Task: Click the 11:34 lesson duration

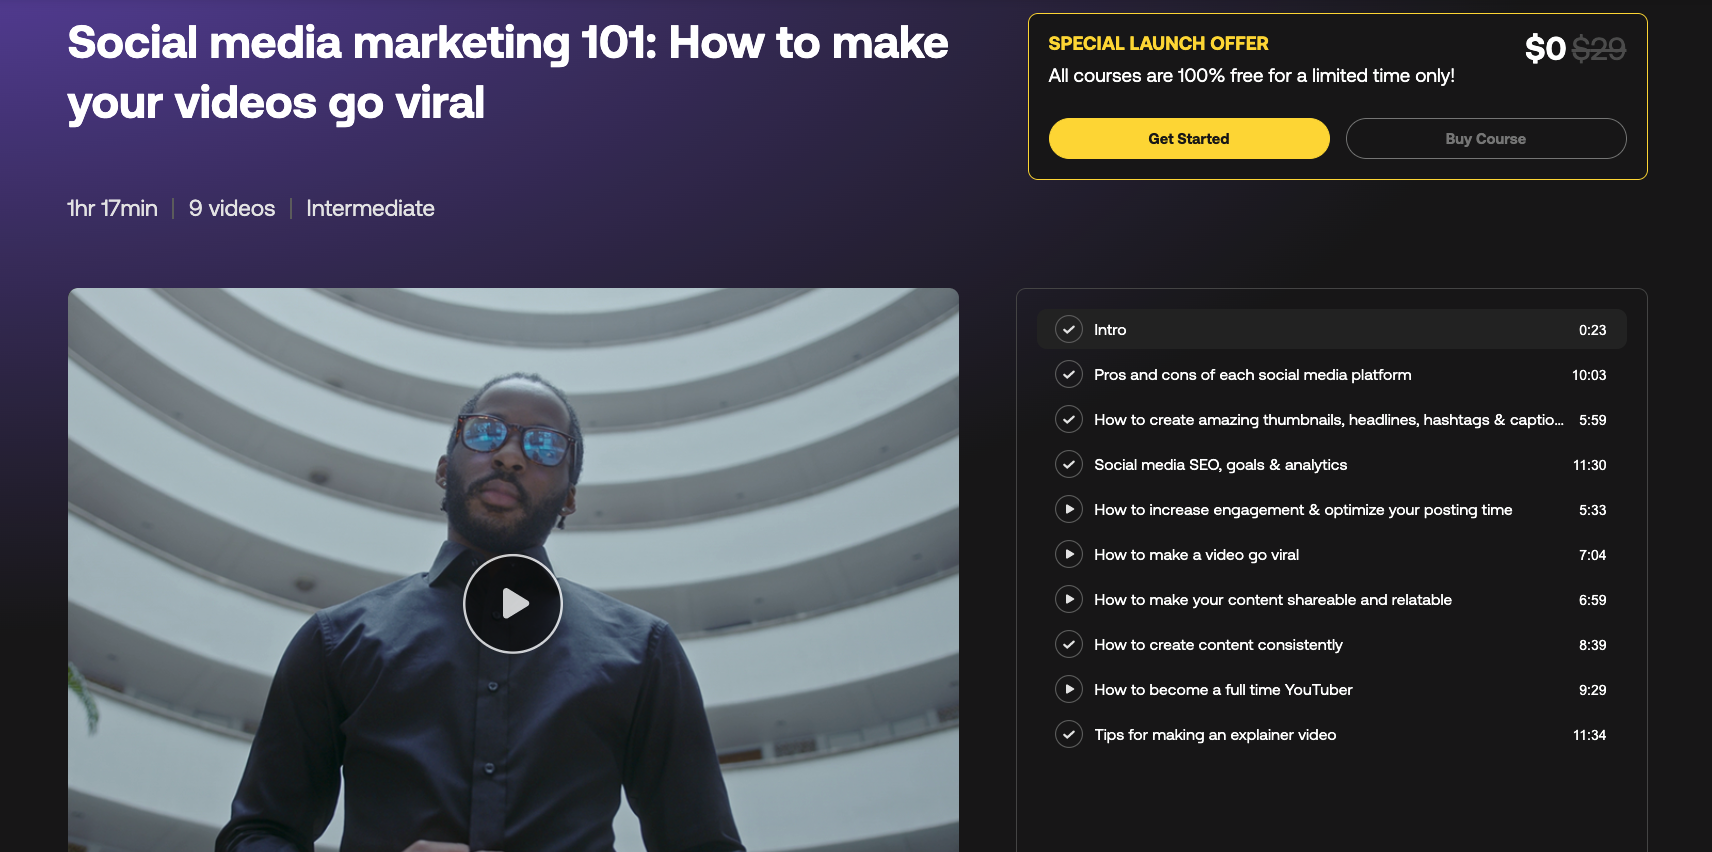Action: [x=1589, y=735]
